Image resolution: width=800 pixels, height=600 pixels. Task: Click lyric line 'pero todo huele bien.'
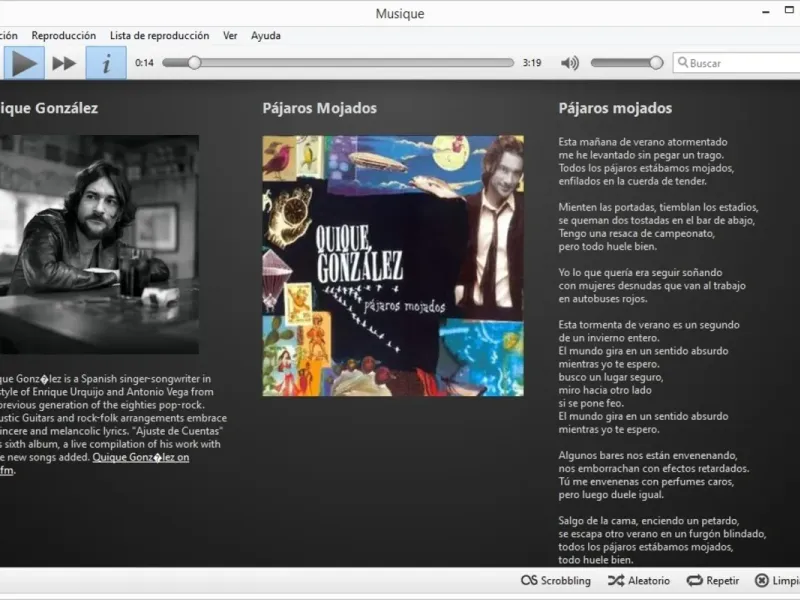tap(607, 246)
